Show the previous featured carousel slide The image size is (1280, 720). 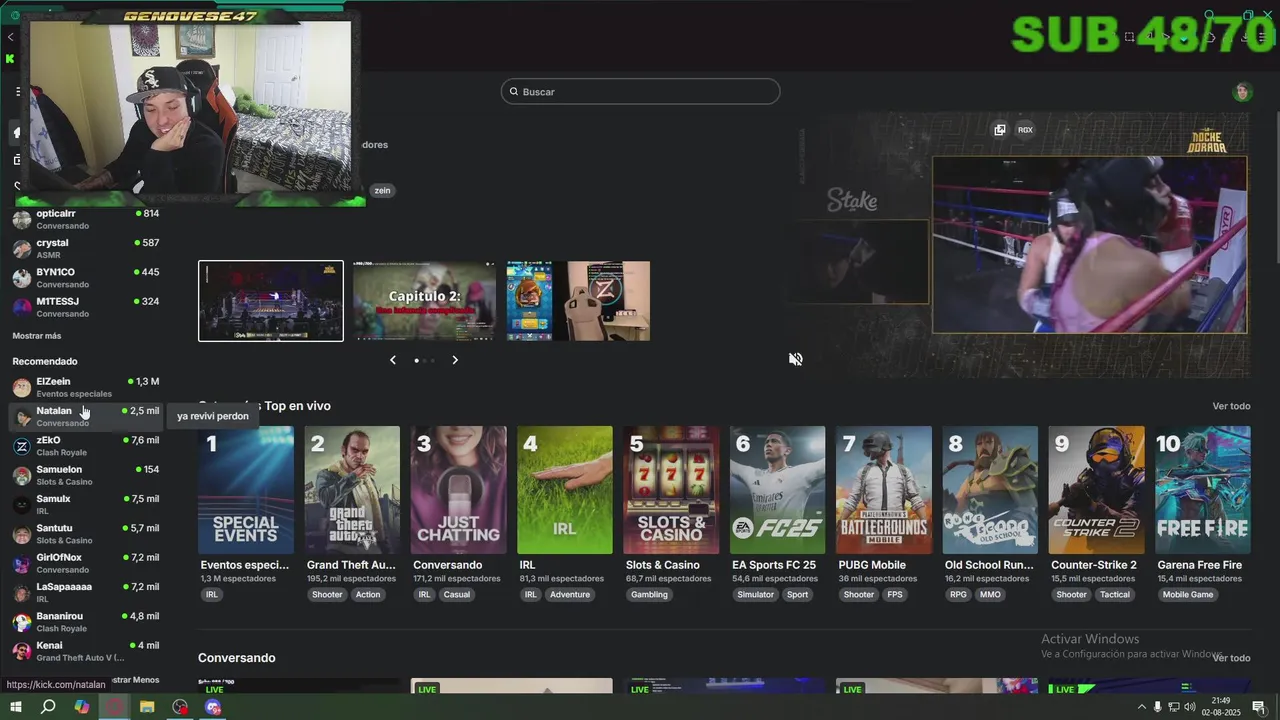tap(393, 360)
